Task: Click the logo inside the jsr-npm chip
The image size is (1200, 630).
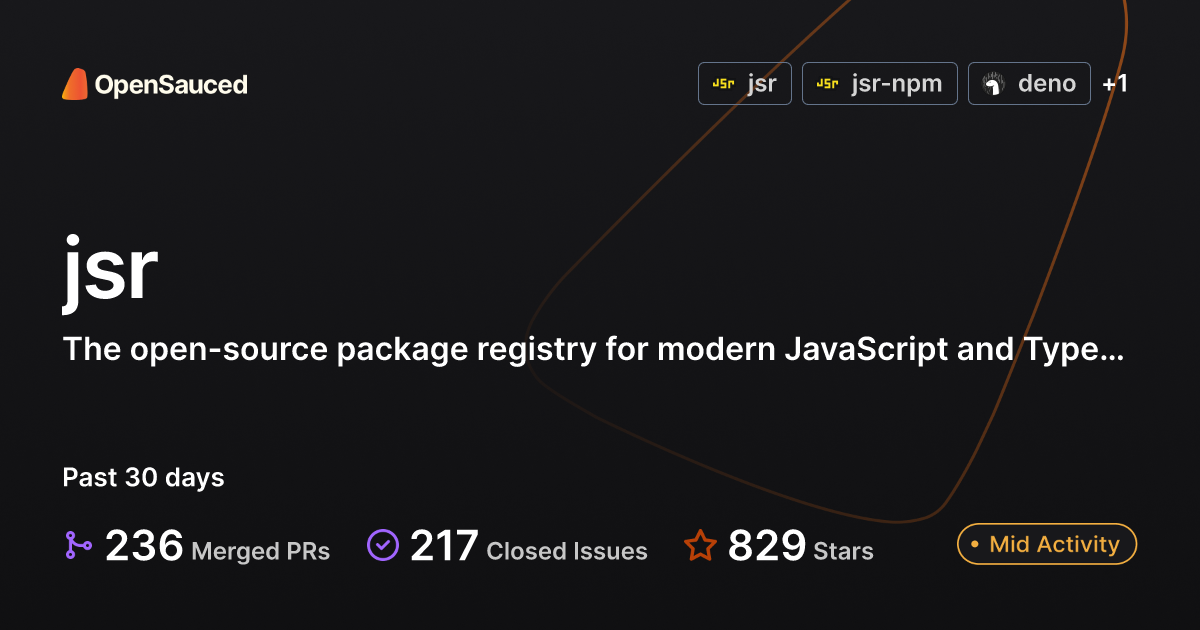Action: pyautogui.click(x=827, y=84)
